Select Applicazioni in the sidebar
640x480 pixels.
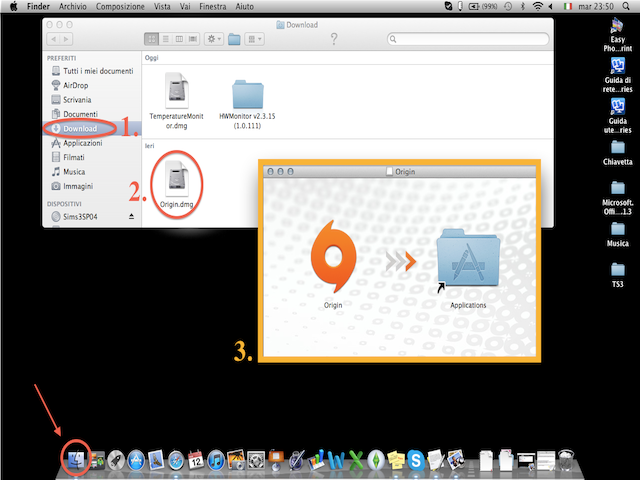point(92,143)
